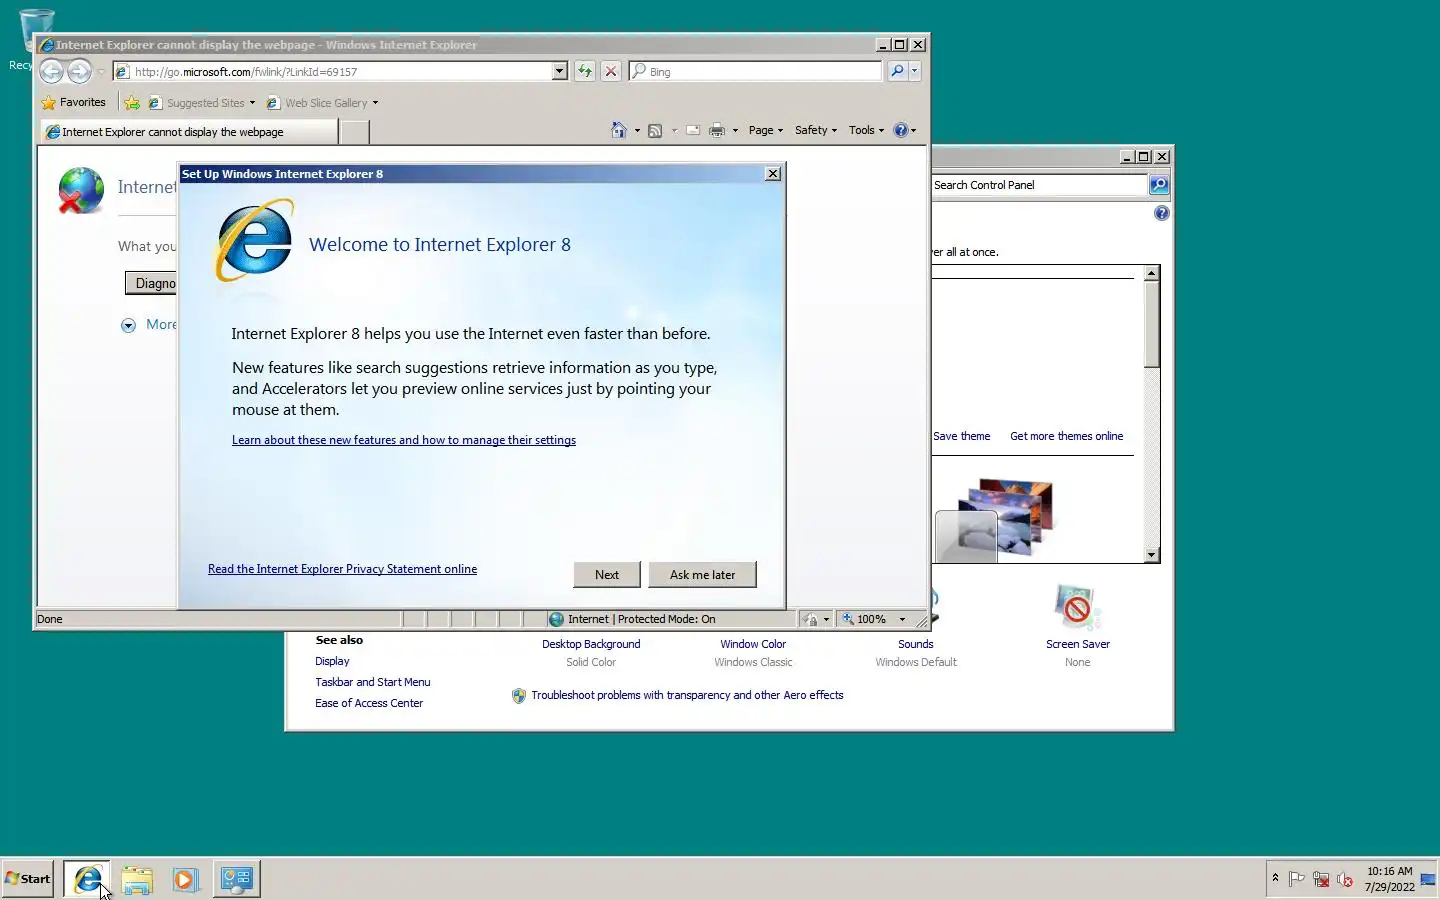Click the themes list scrollbar down arrow

[x=1152, y=555]
